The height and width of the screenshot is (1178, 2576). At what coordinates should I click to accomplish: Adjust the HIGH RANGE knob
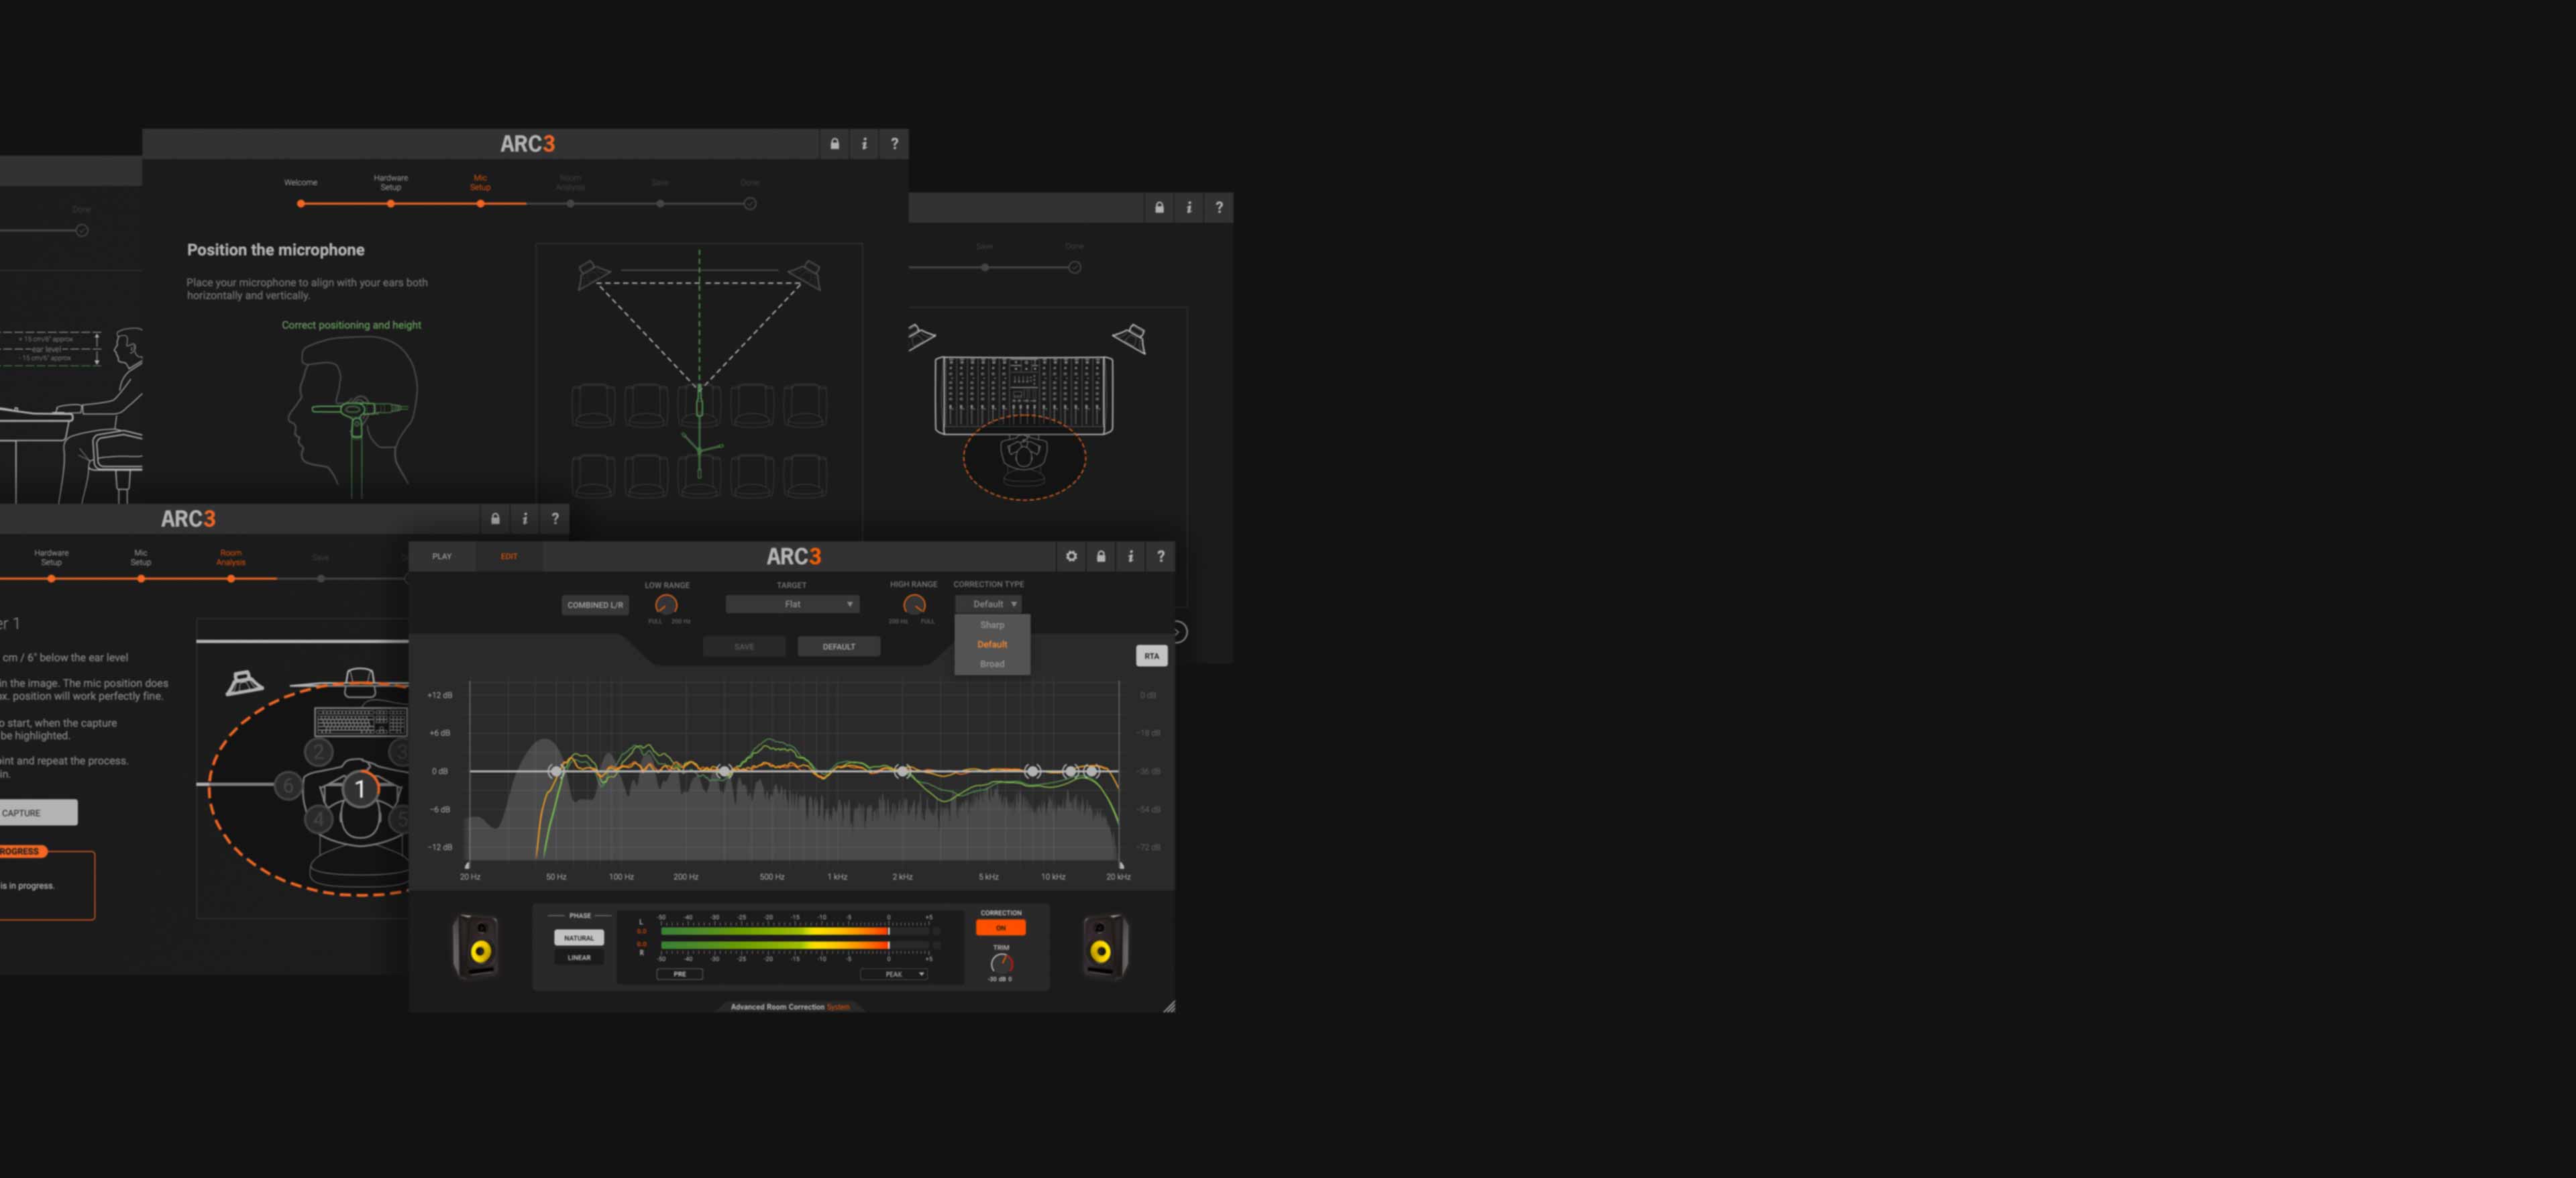coord(914,605)
